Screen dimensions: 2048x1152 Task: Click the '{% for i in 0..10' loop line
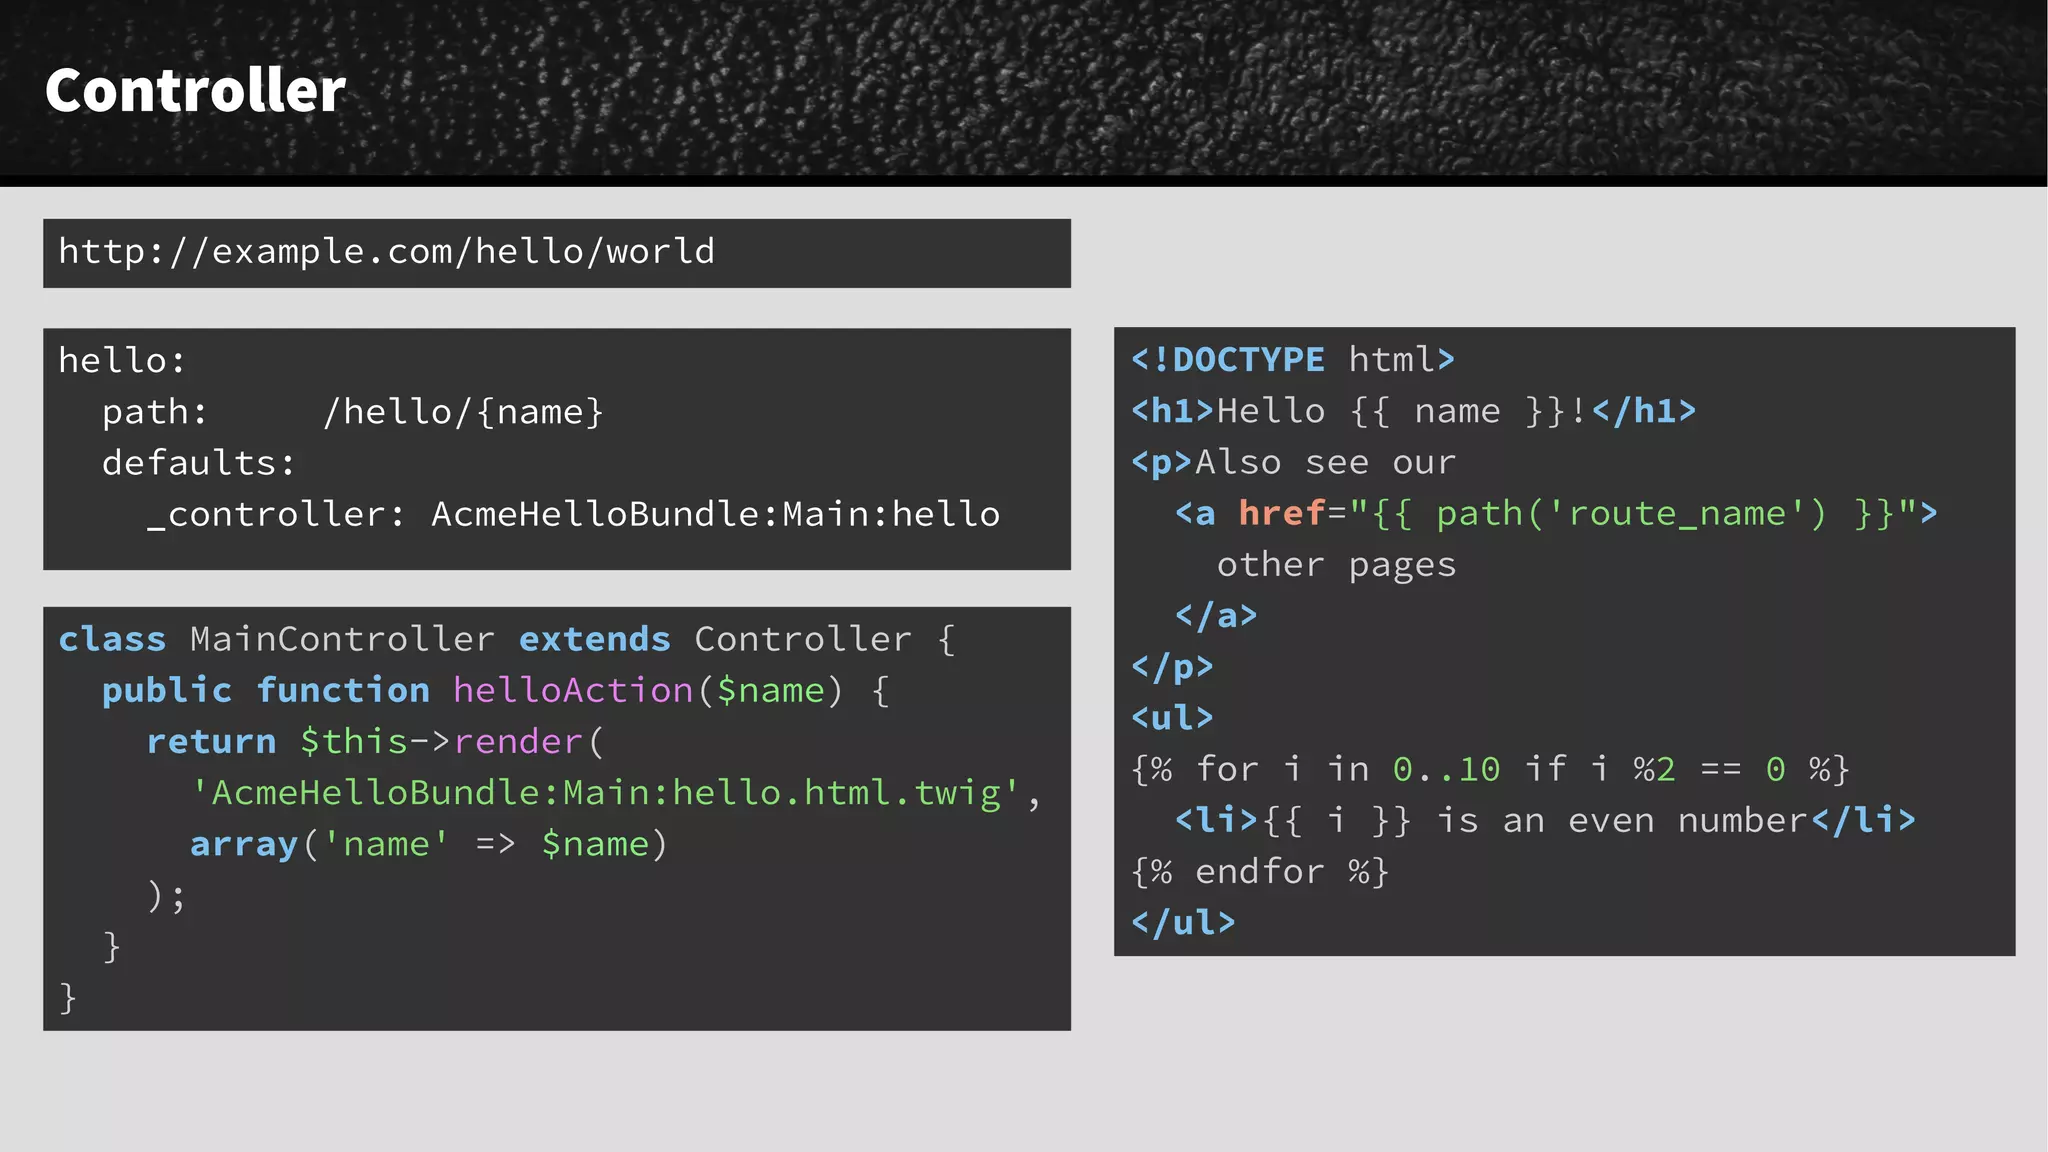click(x=1491, y=770)
